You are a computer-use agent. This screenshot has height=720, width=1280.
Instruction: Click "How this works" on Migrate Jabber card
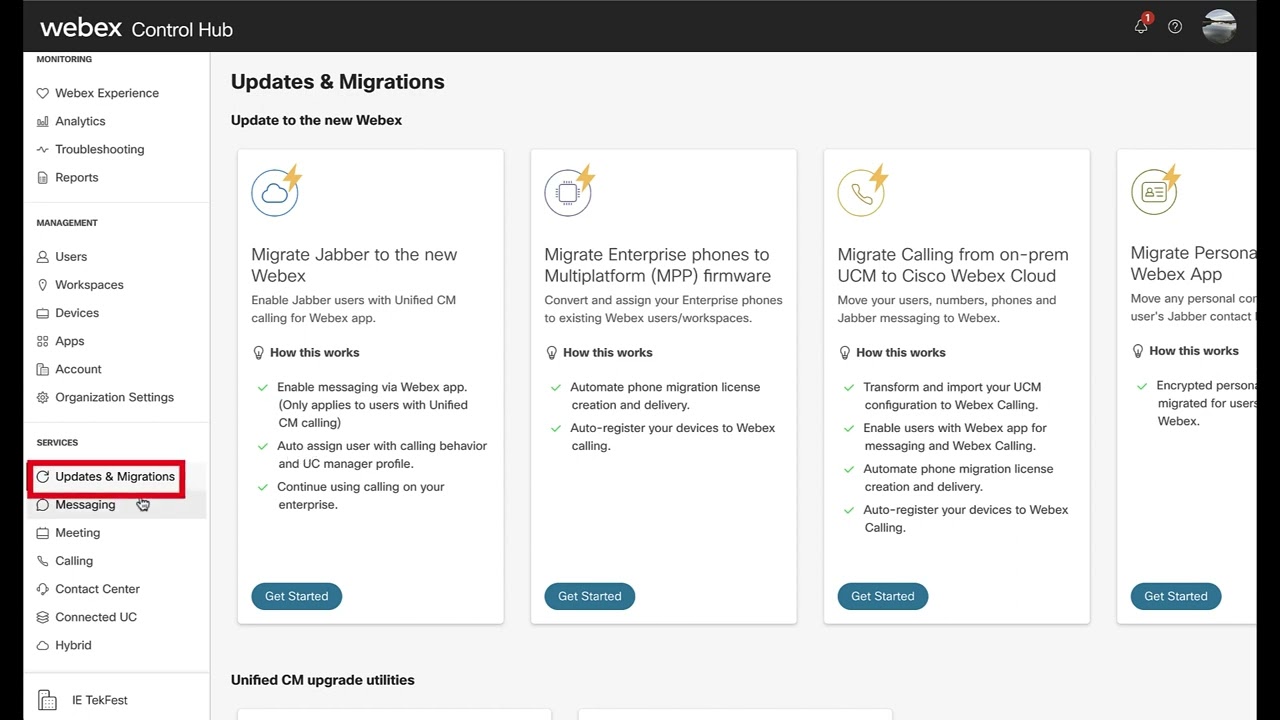click(x=314, y=353)
